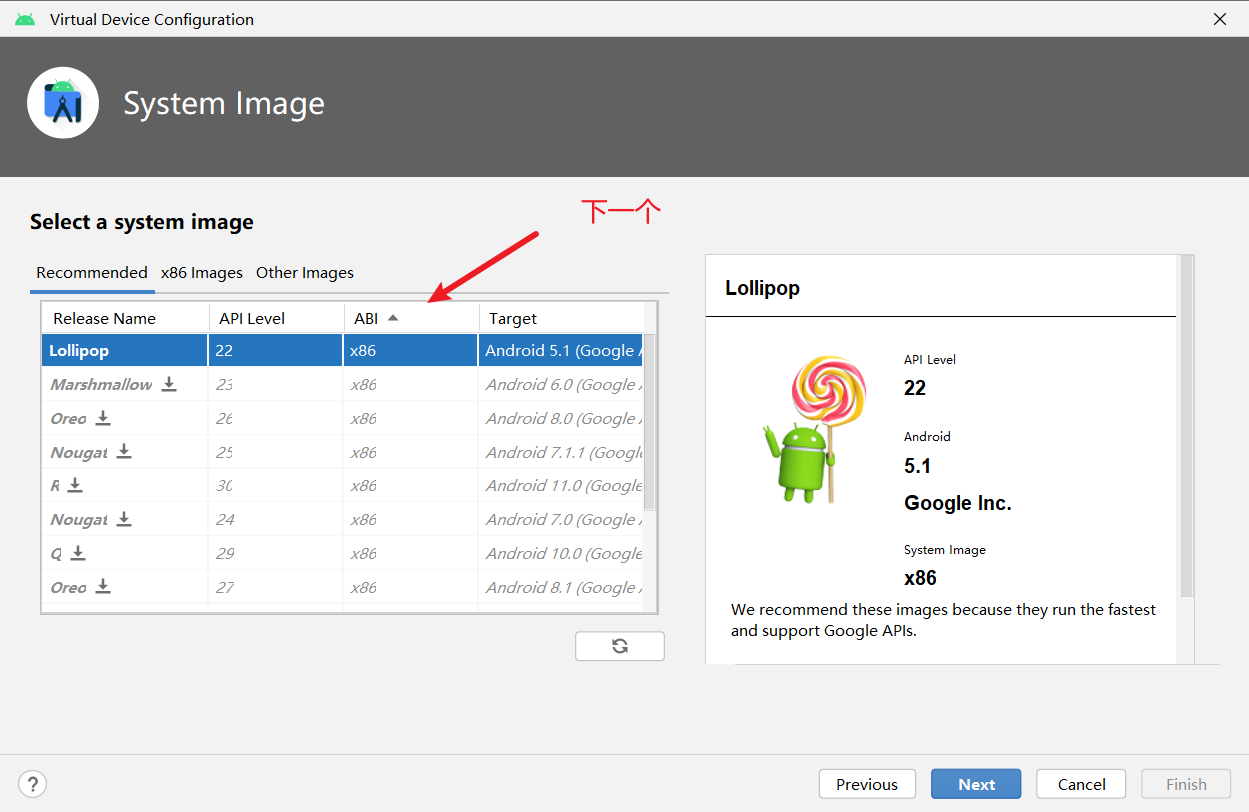The width and height of the screenshot is (1249, 812).
Task: Click the Next button
Action: pos(976,784)
